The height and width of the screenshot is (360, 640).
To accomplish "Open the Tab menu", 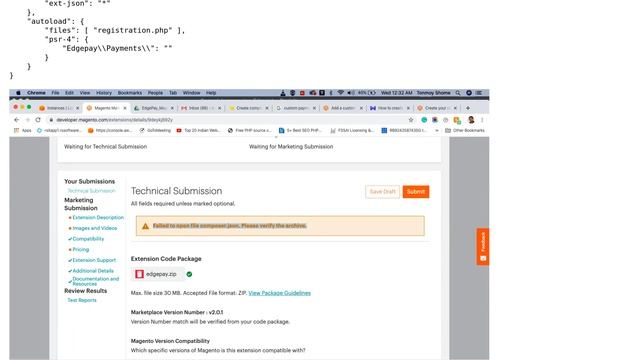I will click(x=173, y=93).
